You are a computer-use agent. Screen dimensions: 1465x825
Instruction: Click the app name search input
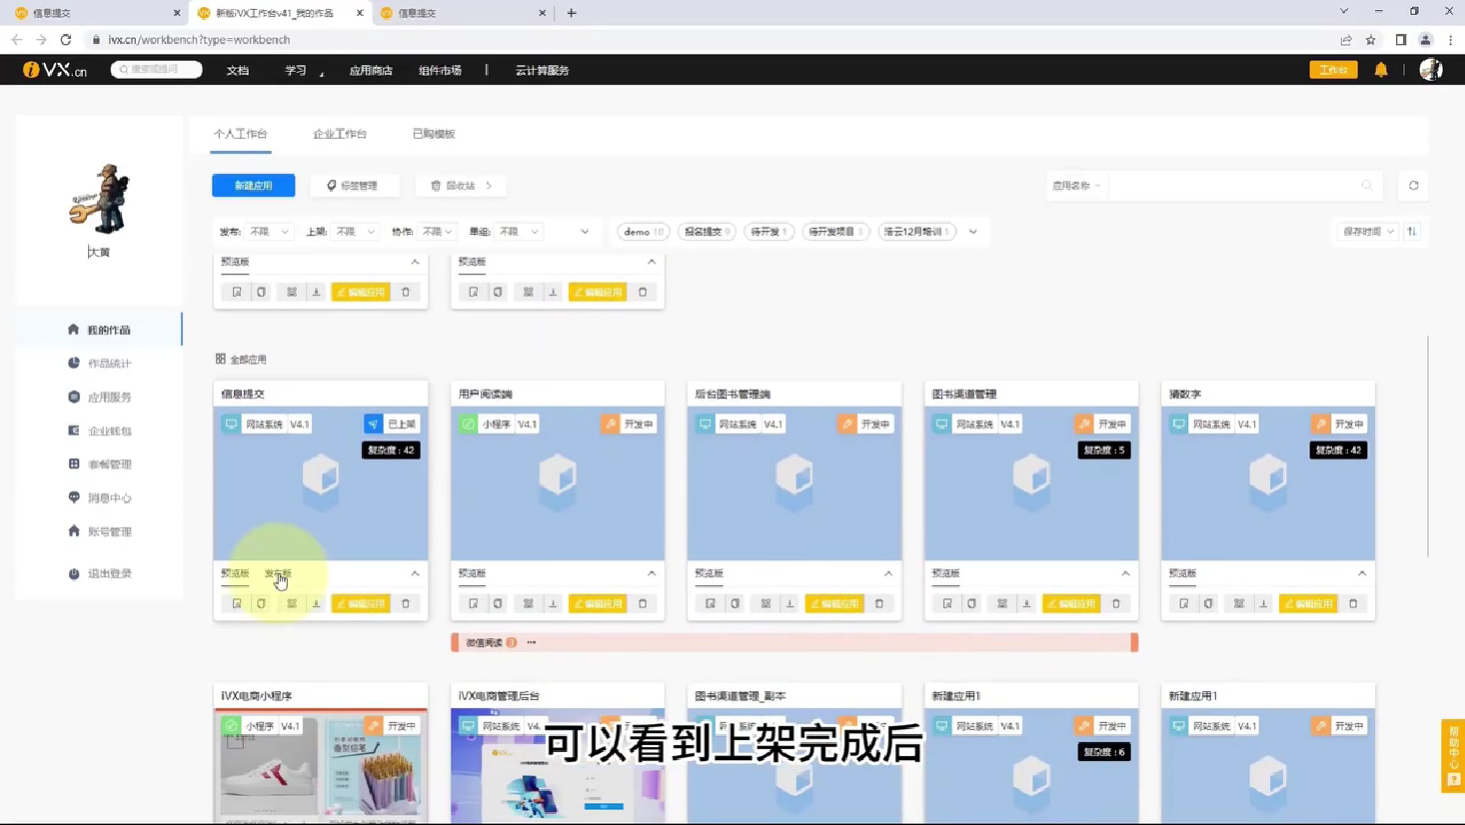pos(1232,185)
